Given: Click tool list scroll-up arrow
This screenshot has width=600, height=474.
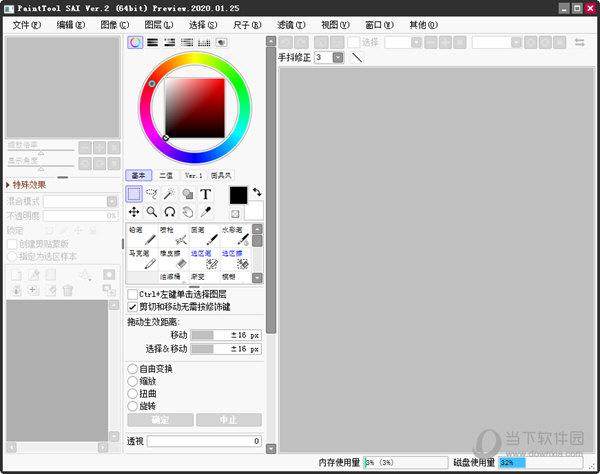Looking at the screenshot, I should click(258, 229).
